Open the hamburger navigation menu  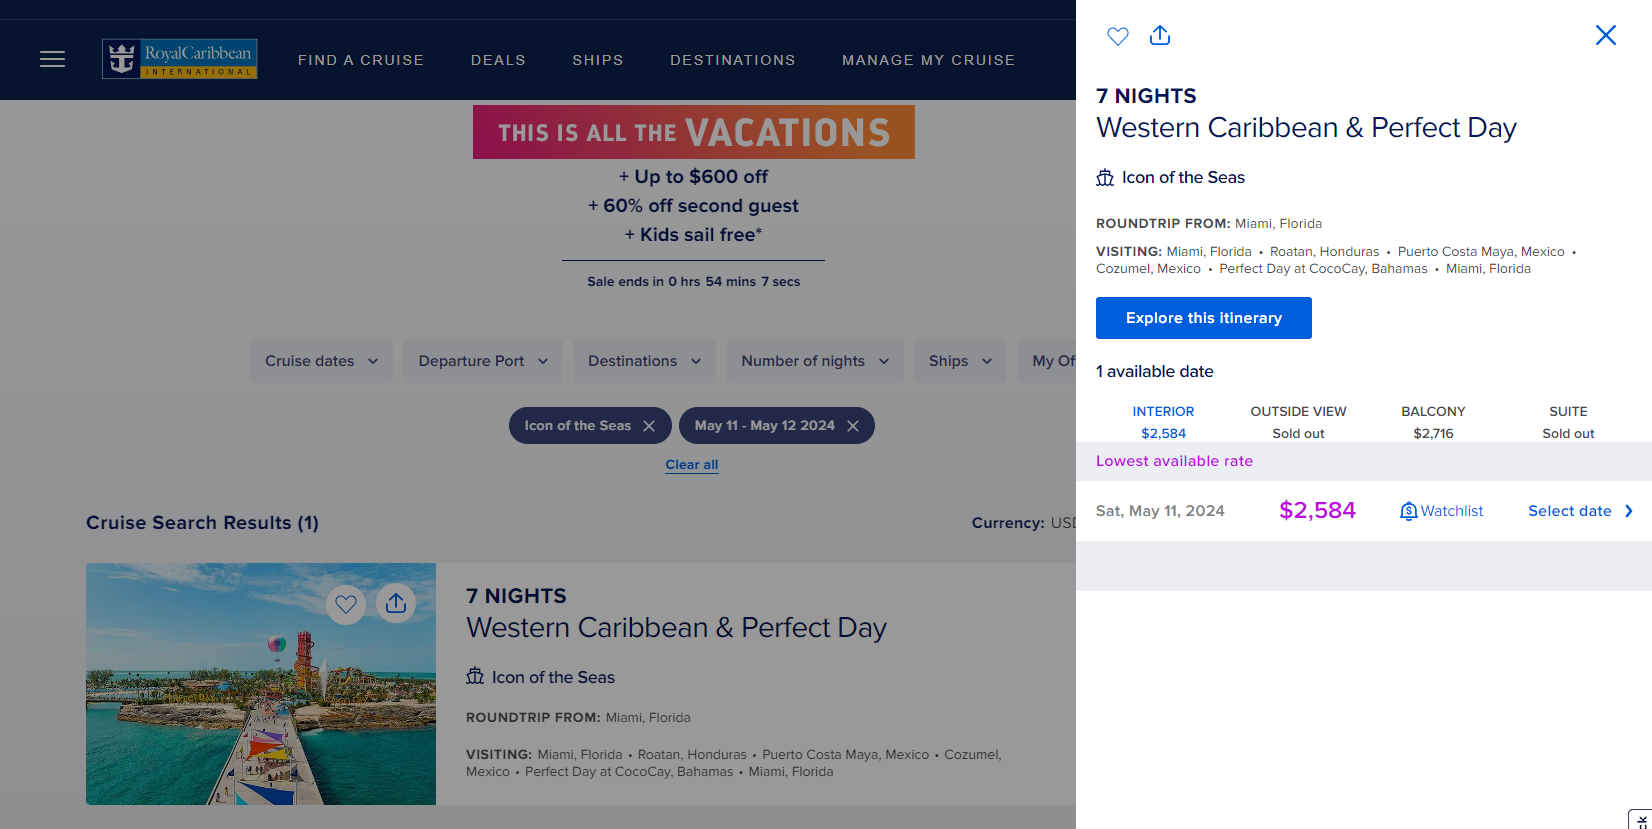coord(52,59)
